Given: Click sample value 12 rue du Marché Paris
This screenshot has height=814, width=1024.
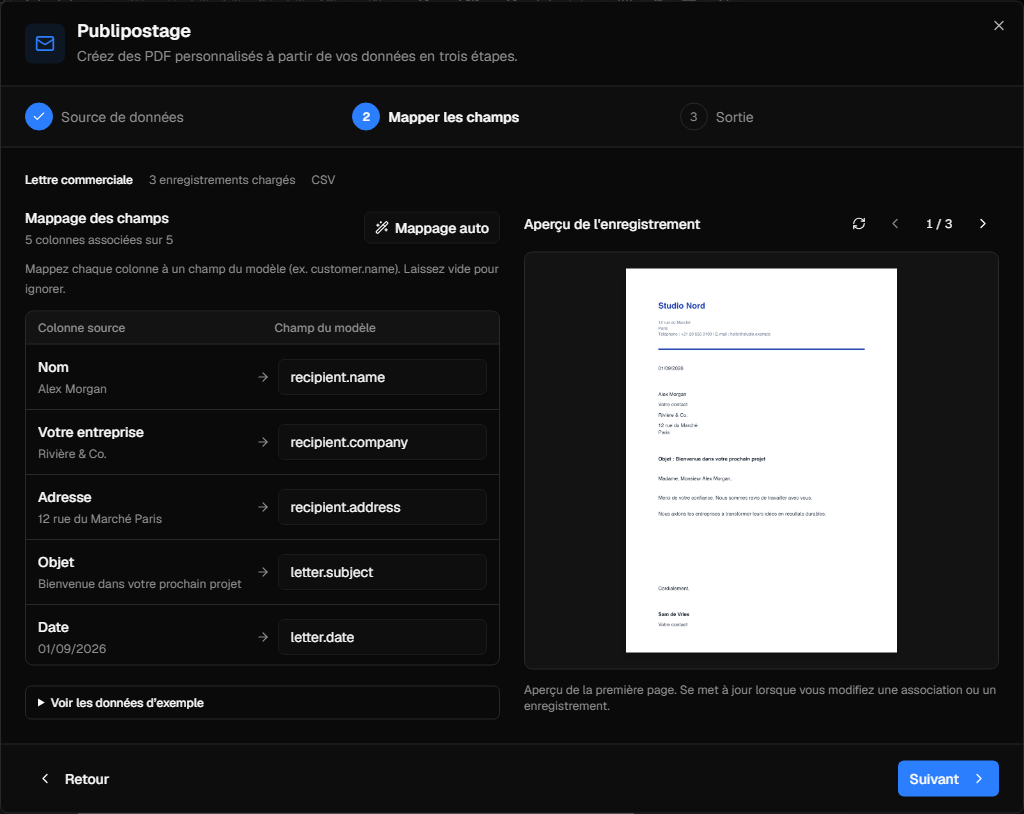Looking at the screenshot, I should coord(100,519).
